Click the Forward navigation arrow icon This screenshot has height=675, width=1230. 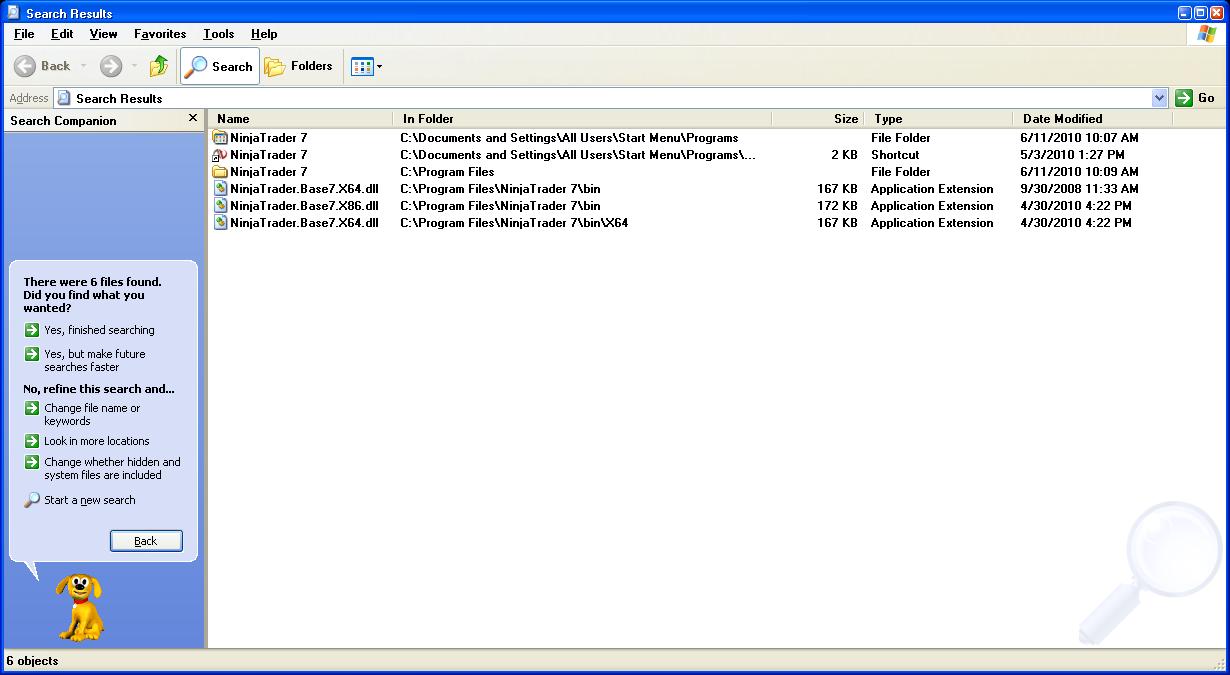click(111, 66)
